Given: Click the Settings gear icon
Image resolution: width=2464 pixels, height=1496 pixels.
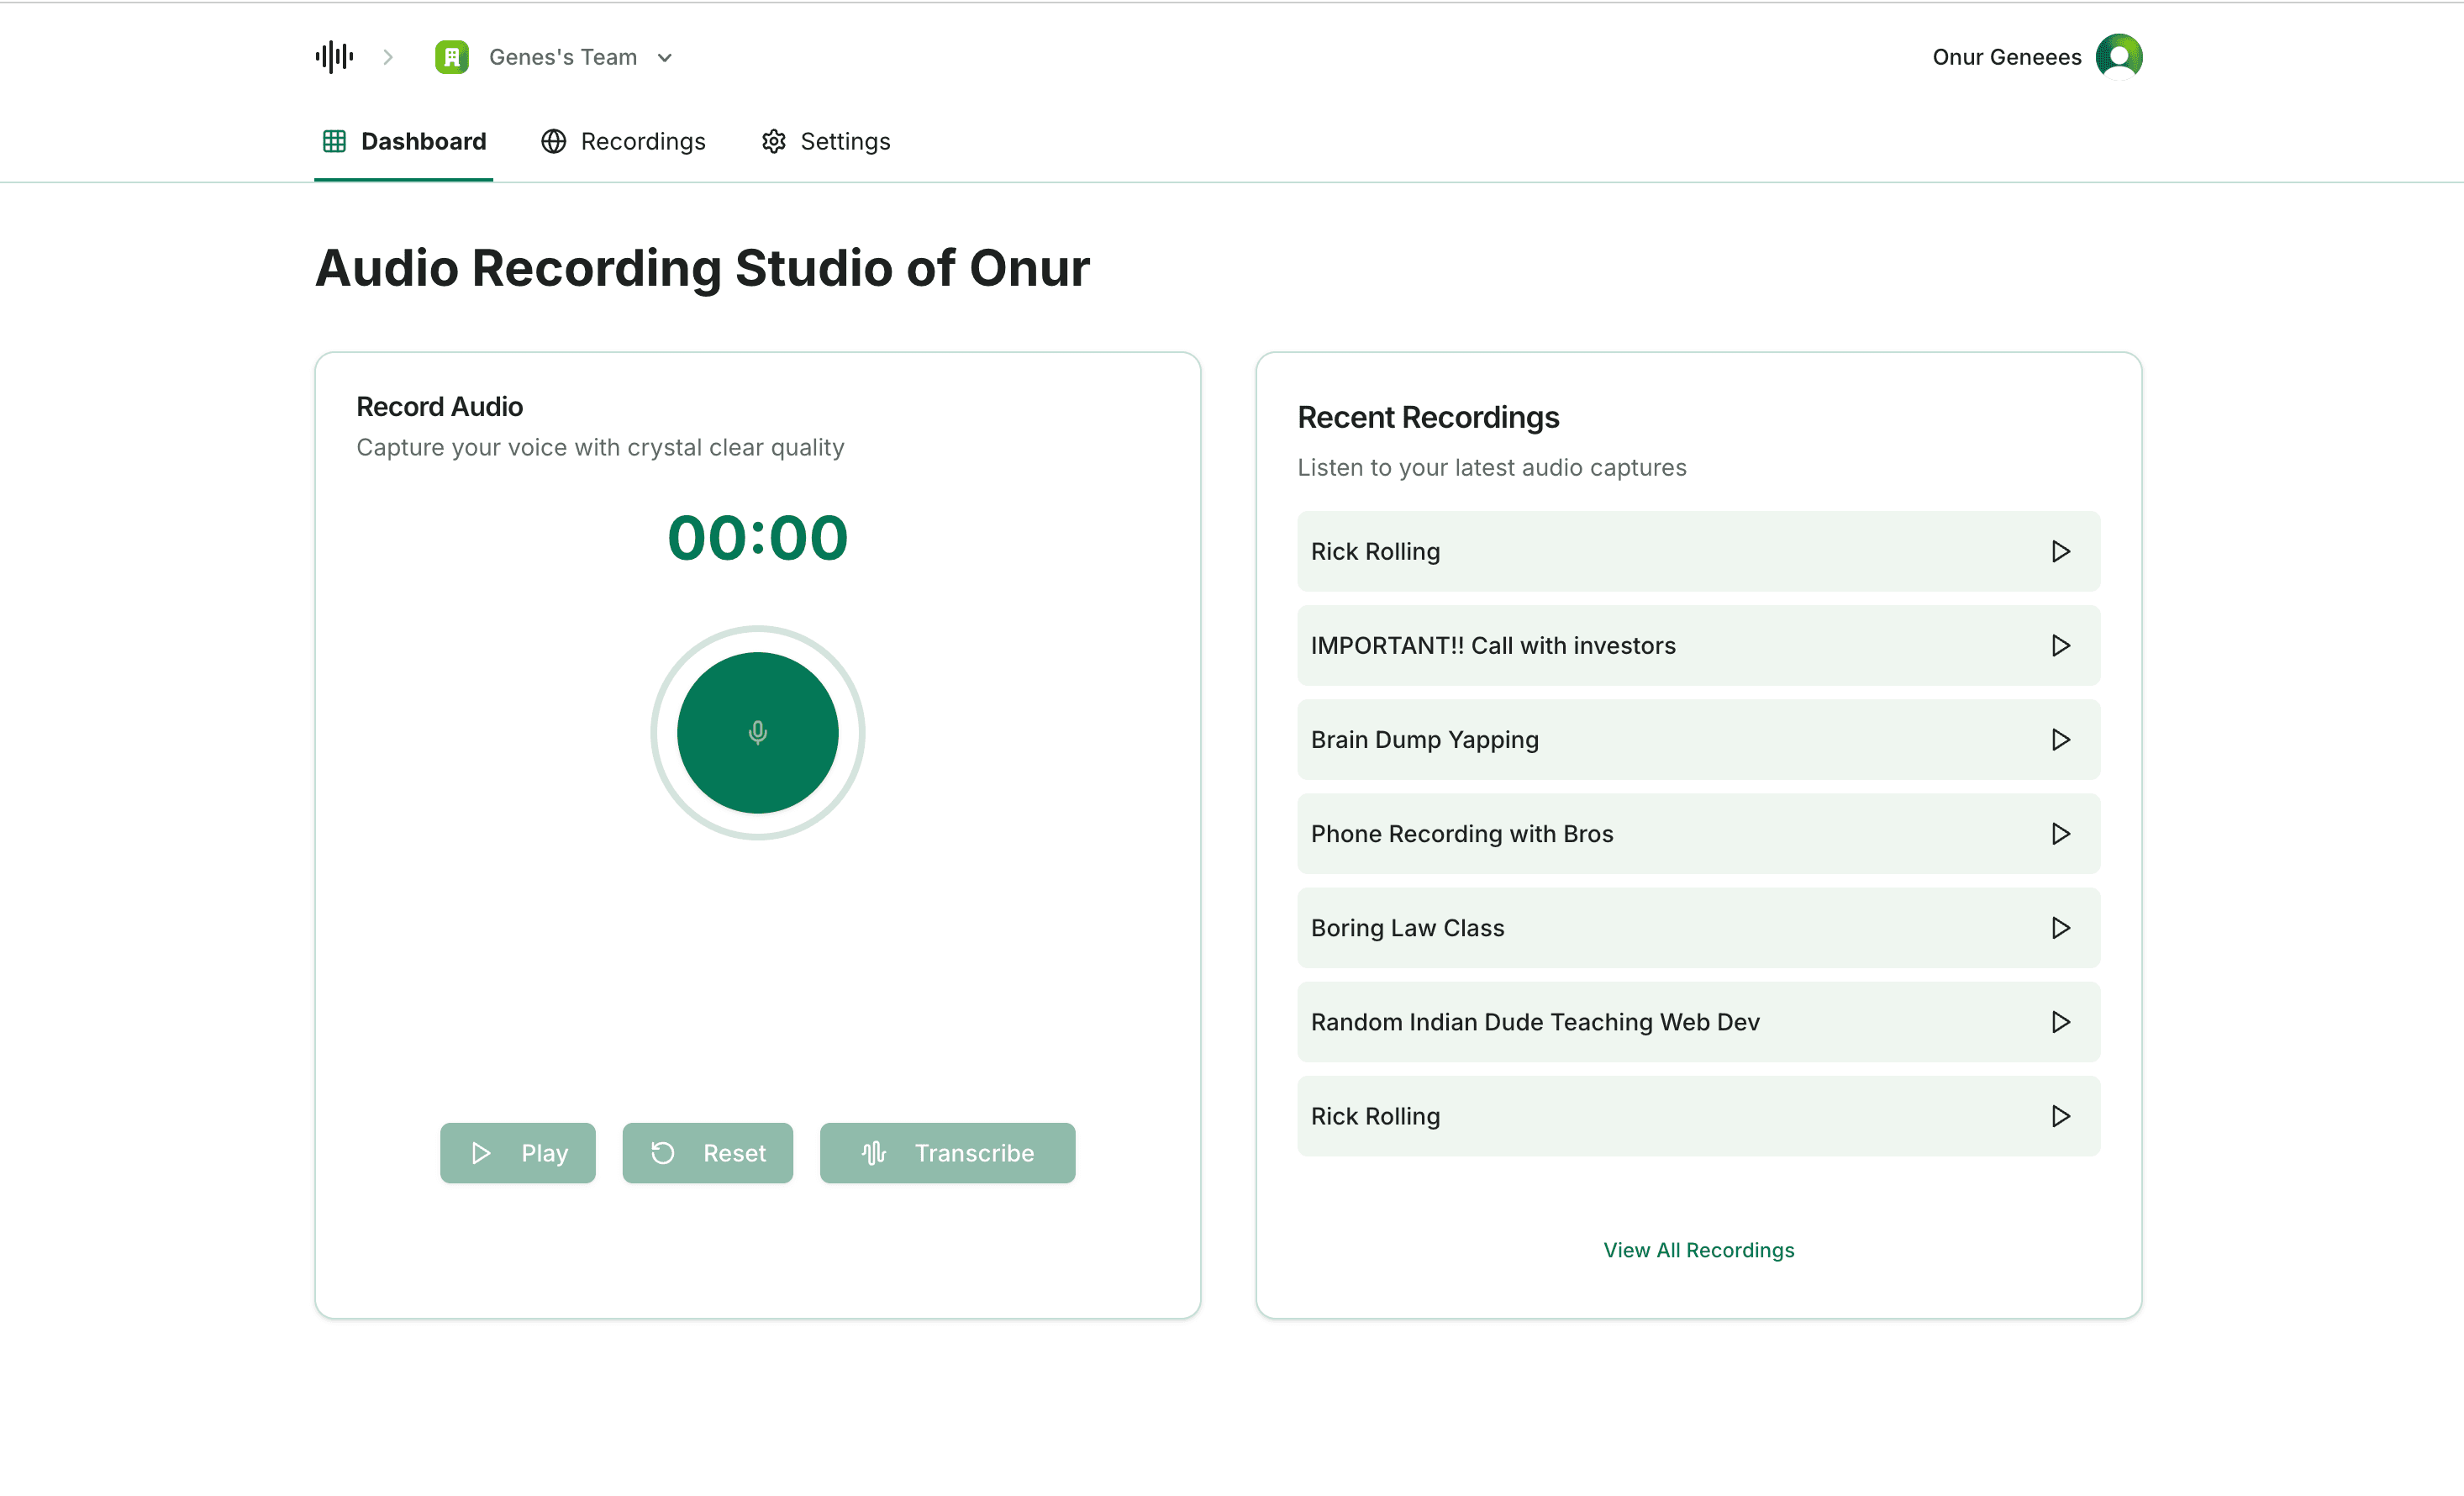Looking at the screenshot, I should point(772,141).
